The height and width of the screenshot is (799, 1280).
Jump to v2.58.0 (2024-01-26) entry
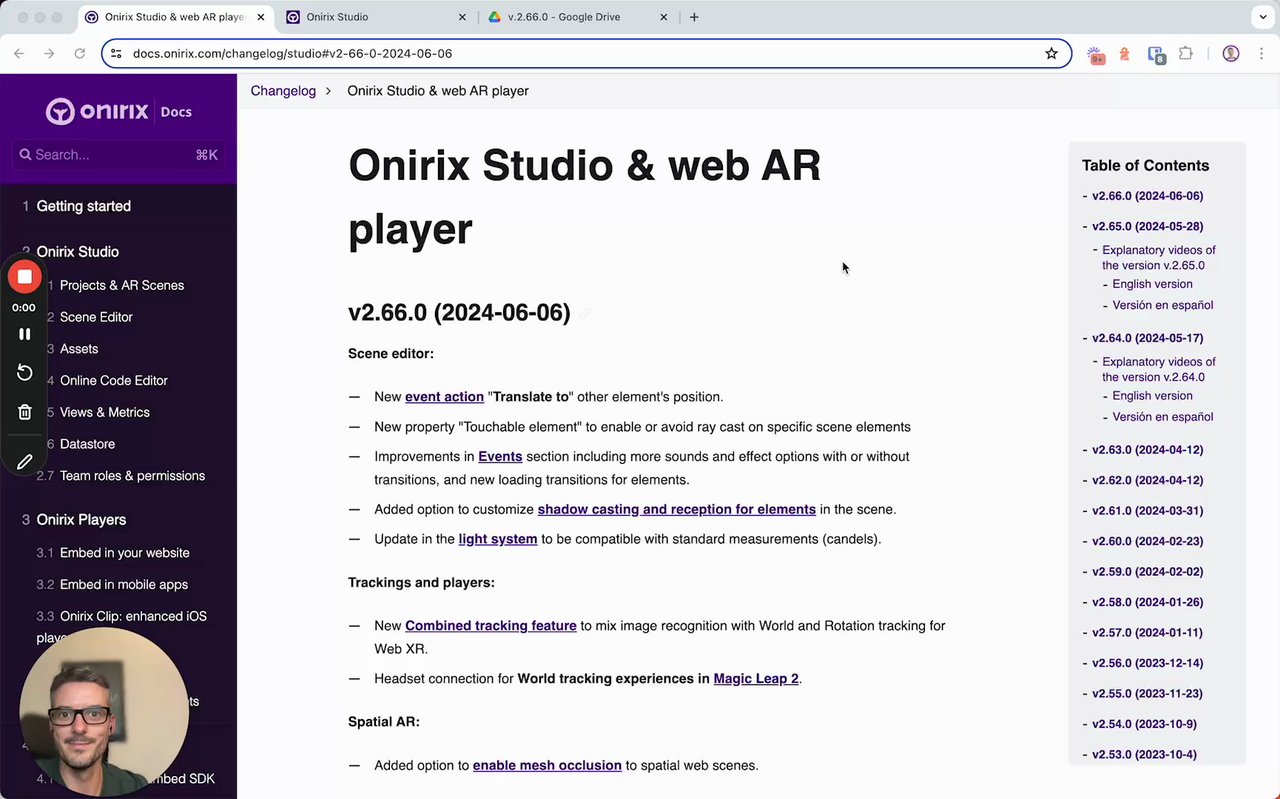coord(1147,603)
